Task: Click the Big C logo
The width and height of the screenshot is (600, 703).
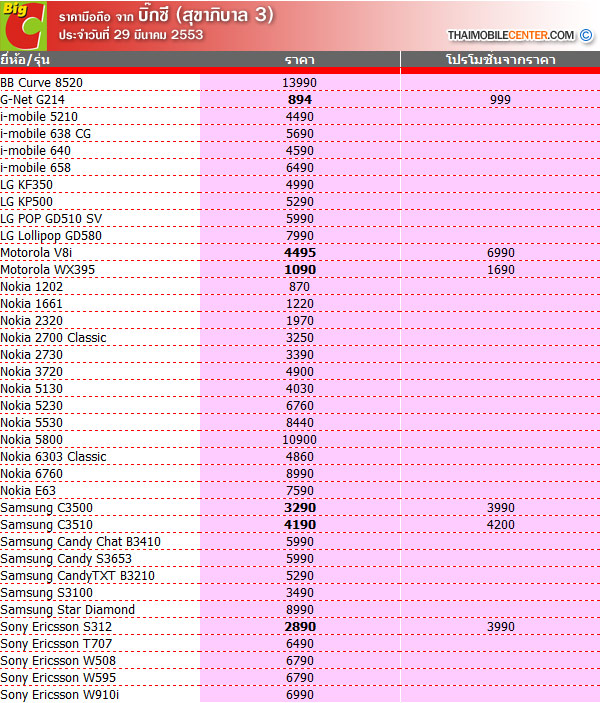Action: point(23,26)
